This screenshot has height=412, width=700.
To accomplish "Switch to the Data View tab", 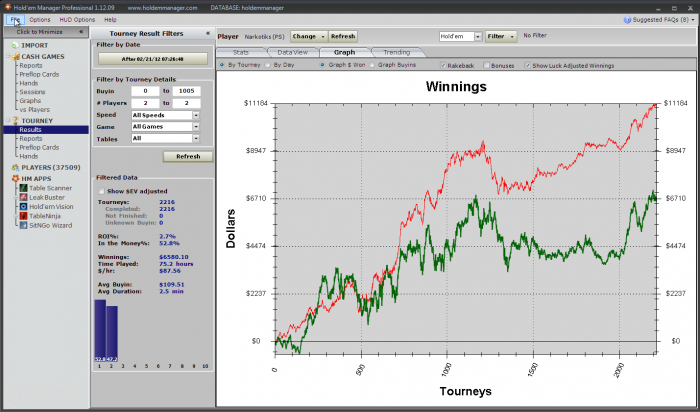I will [292, 53].
